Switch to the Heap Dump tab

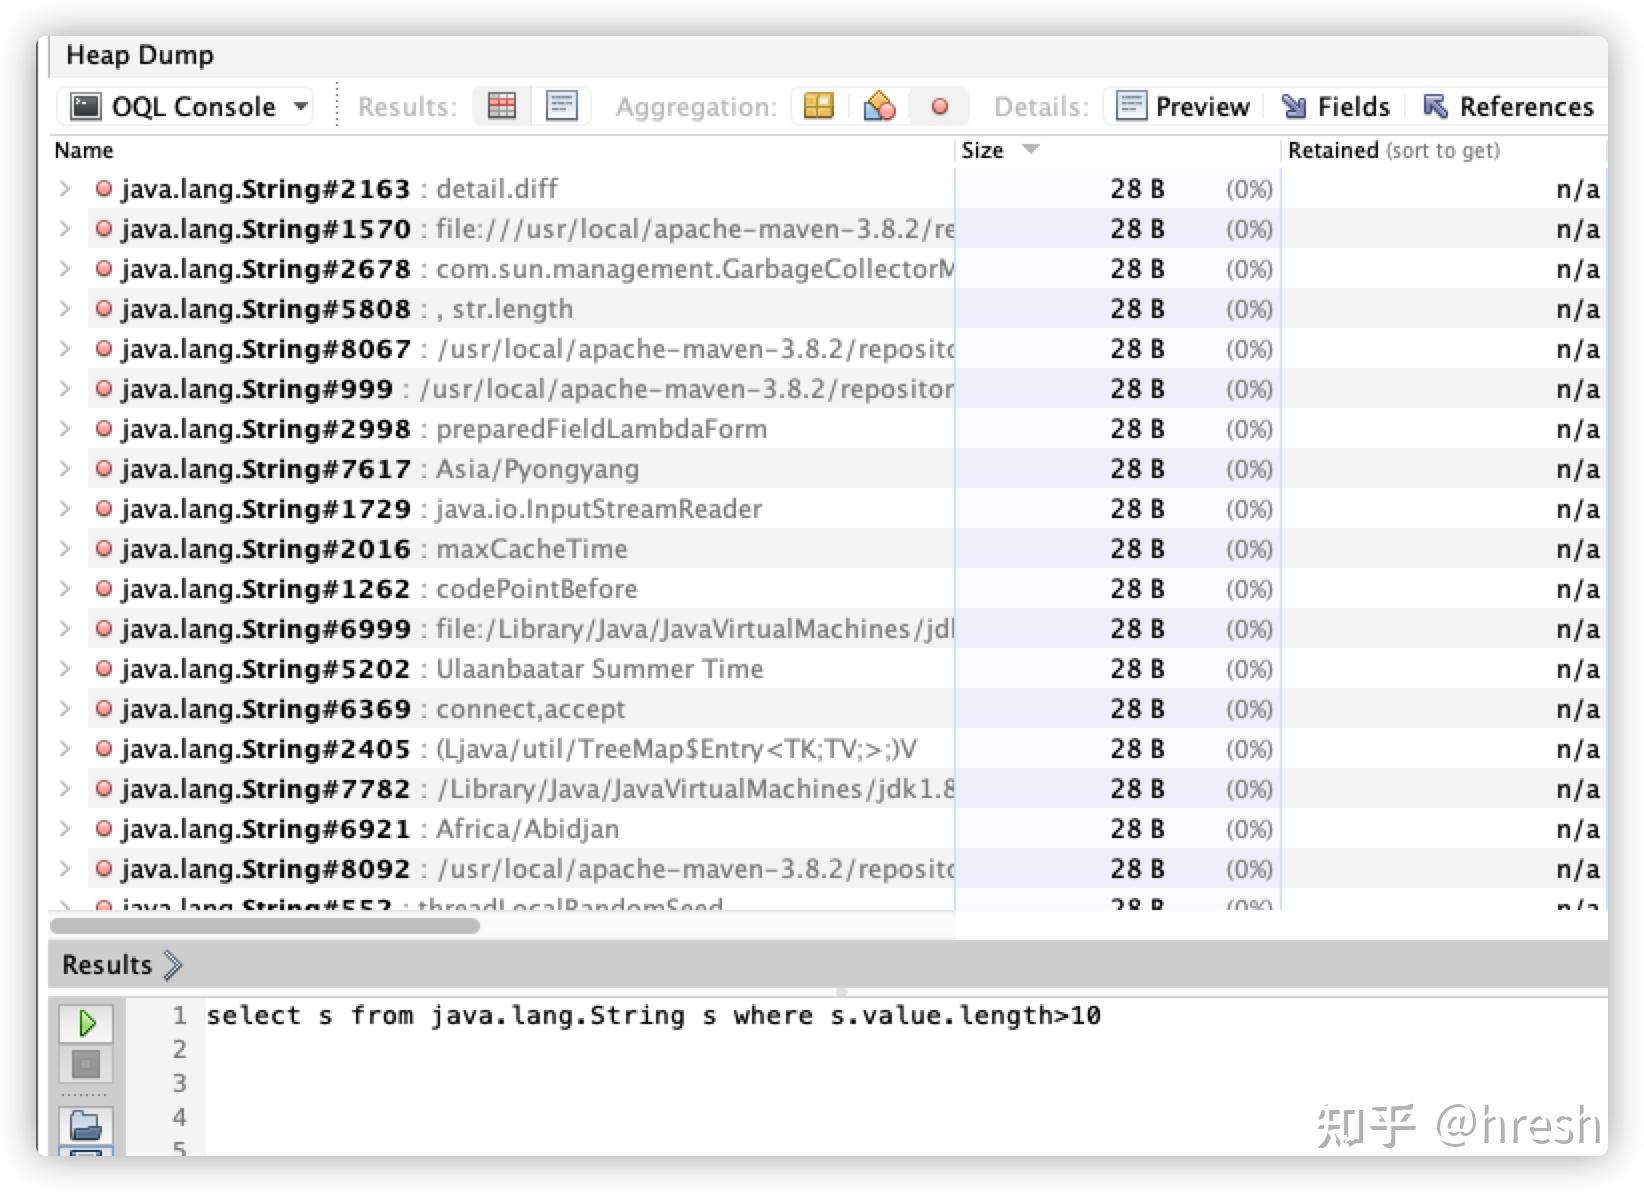(140, 55)
